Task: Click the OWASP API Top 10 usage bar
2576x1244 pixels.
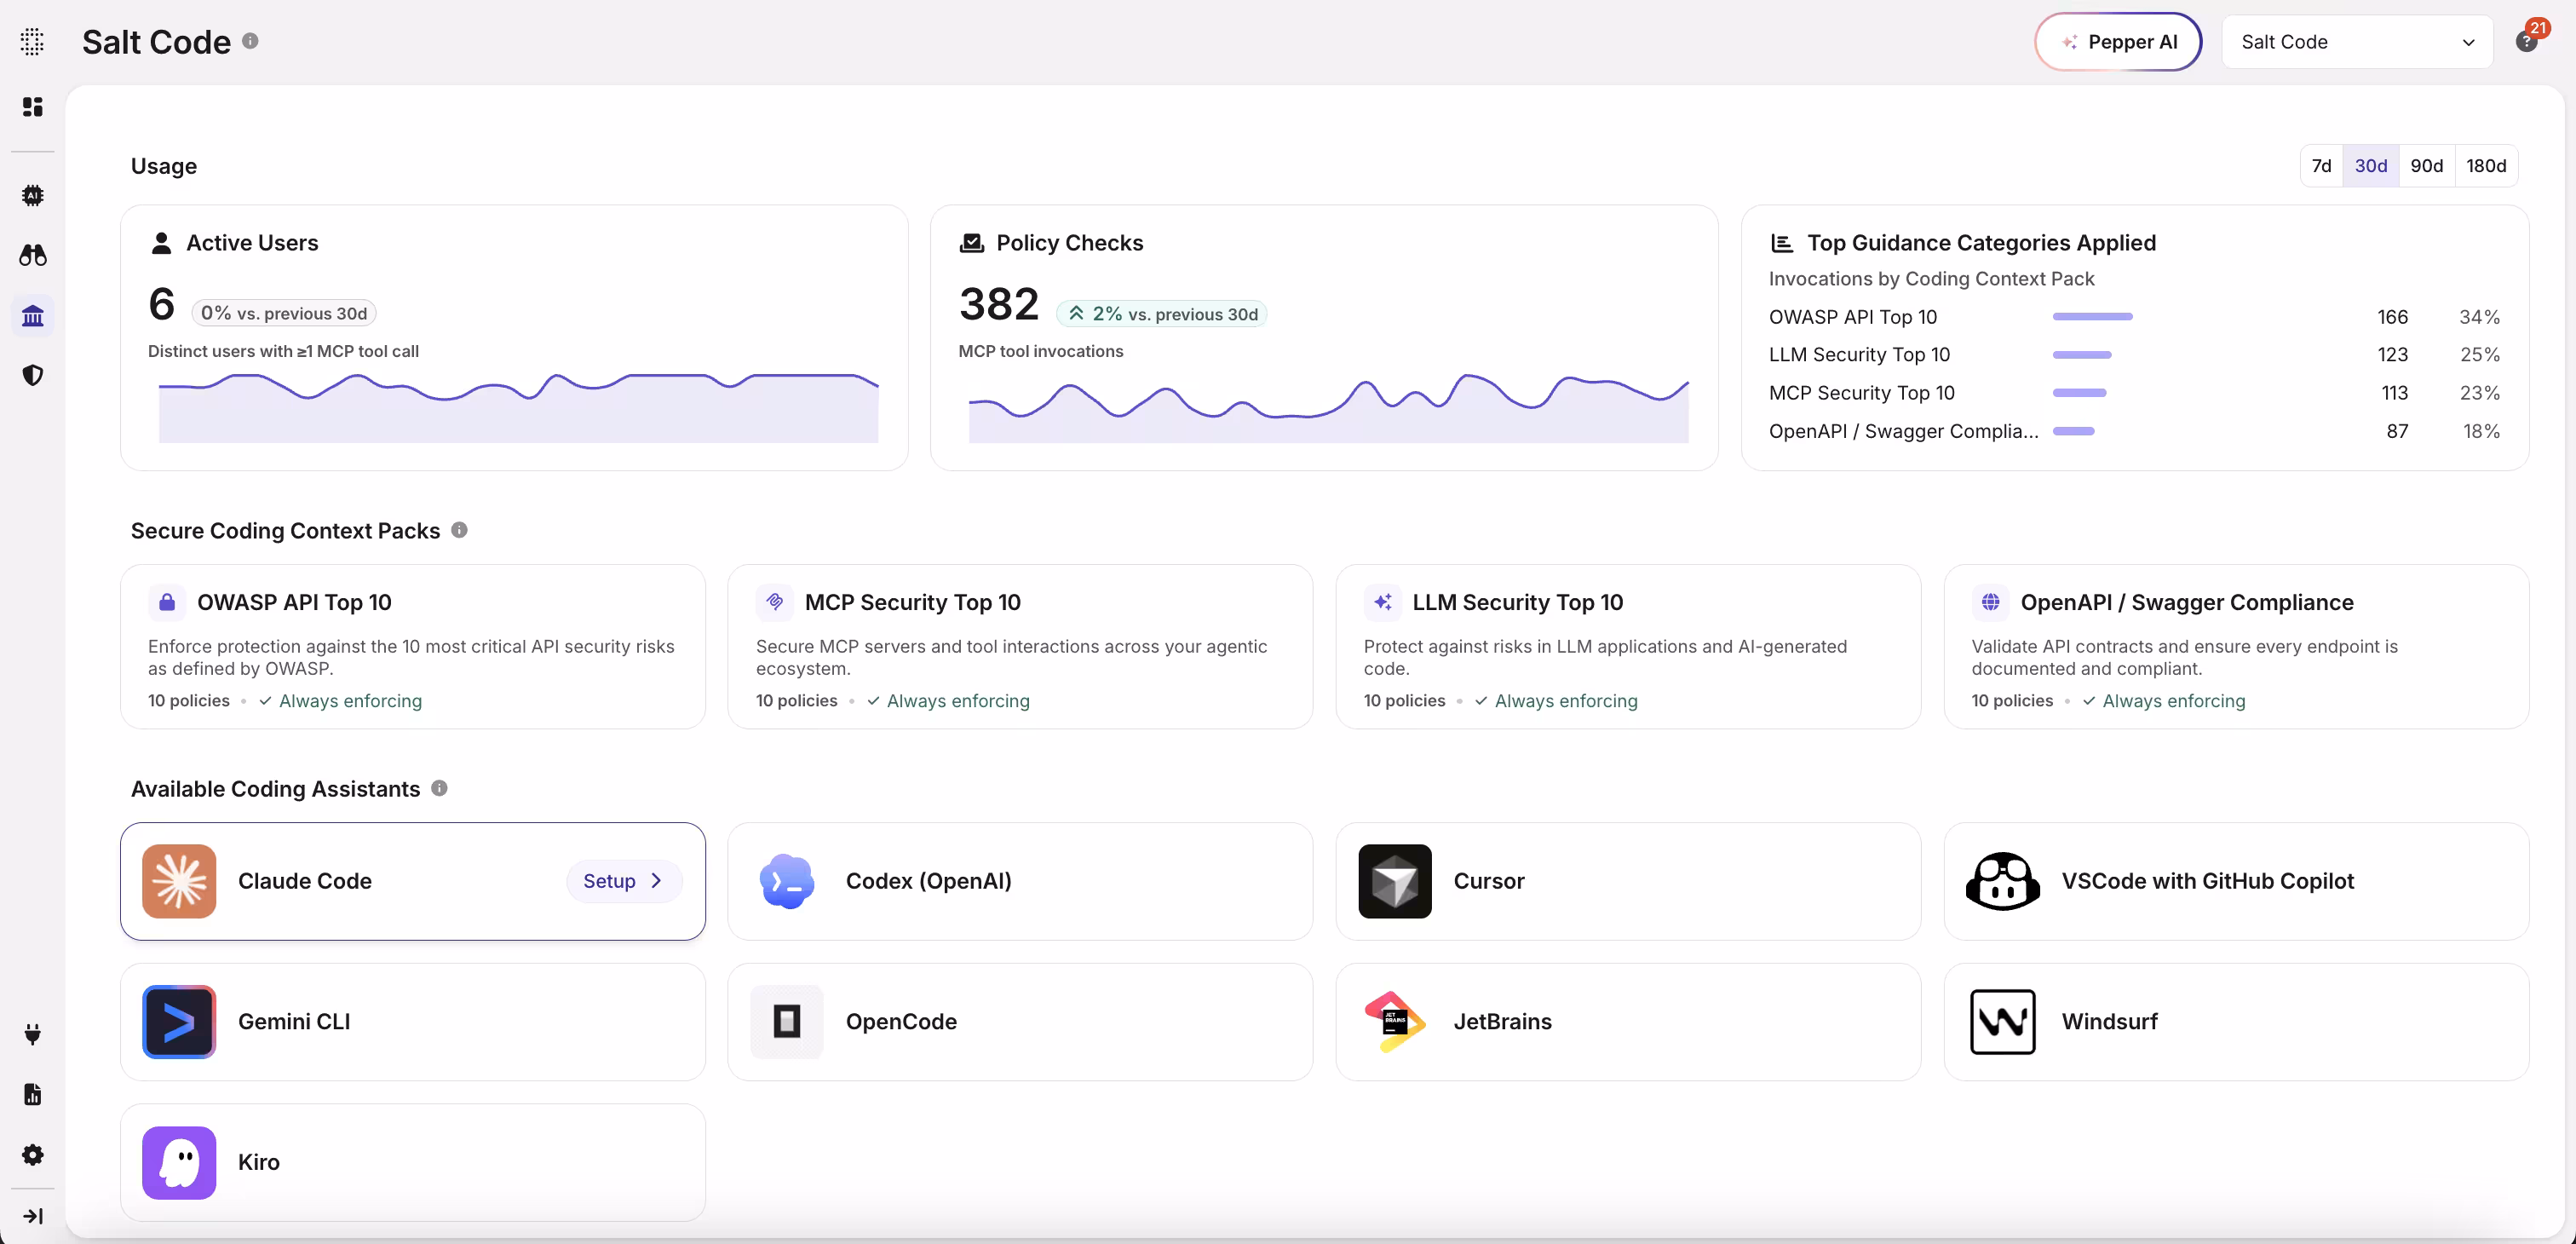Action: [2092, 317]
